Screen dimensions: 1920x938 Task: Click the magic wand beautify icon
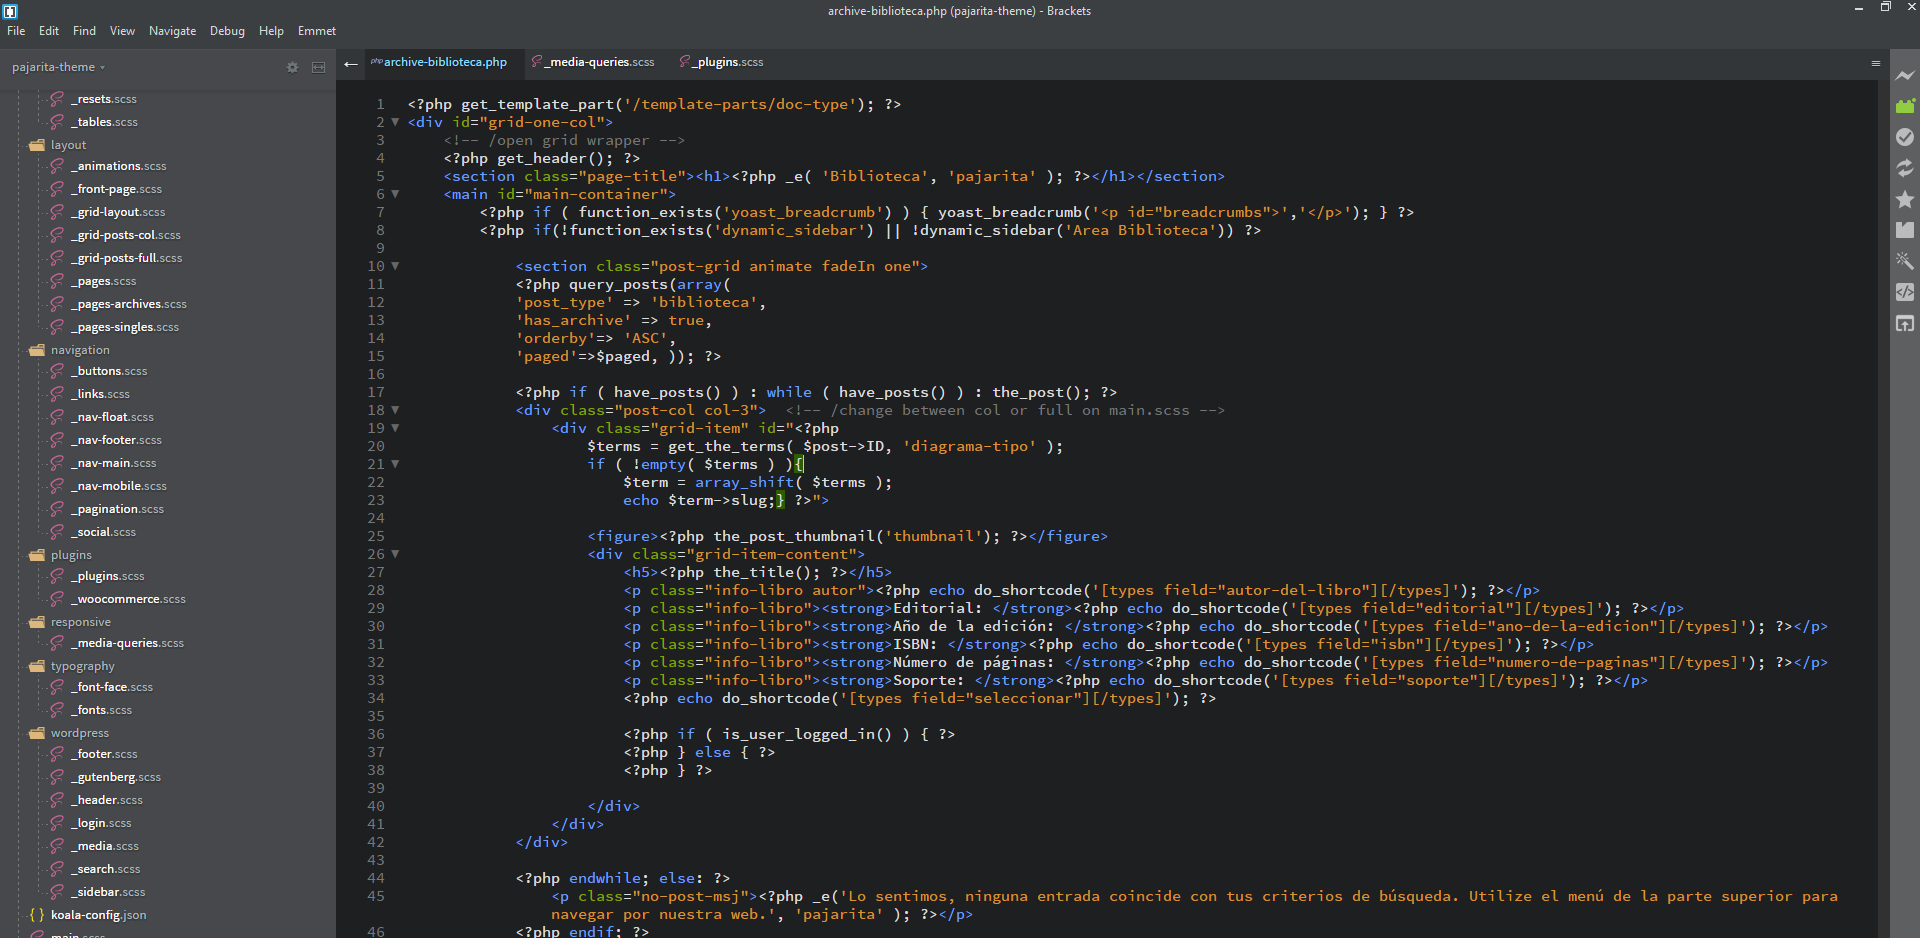tap(1905, 261)
